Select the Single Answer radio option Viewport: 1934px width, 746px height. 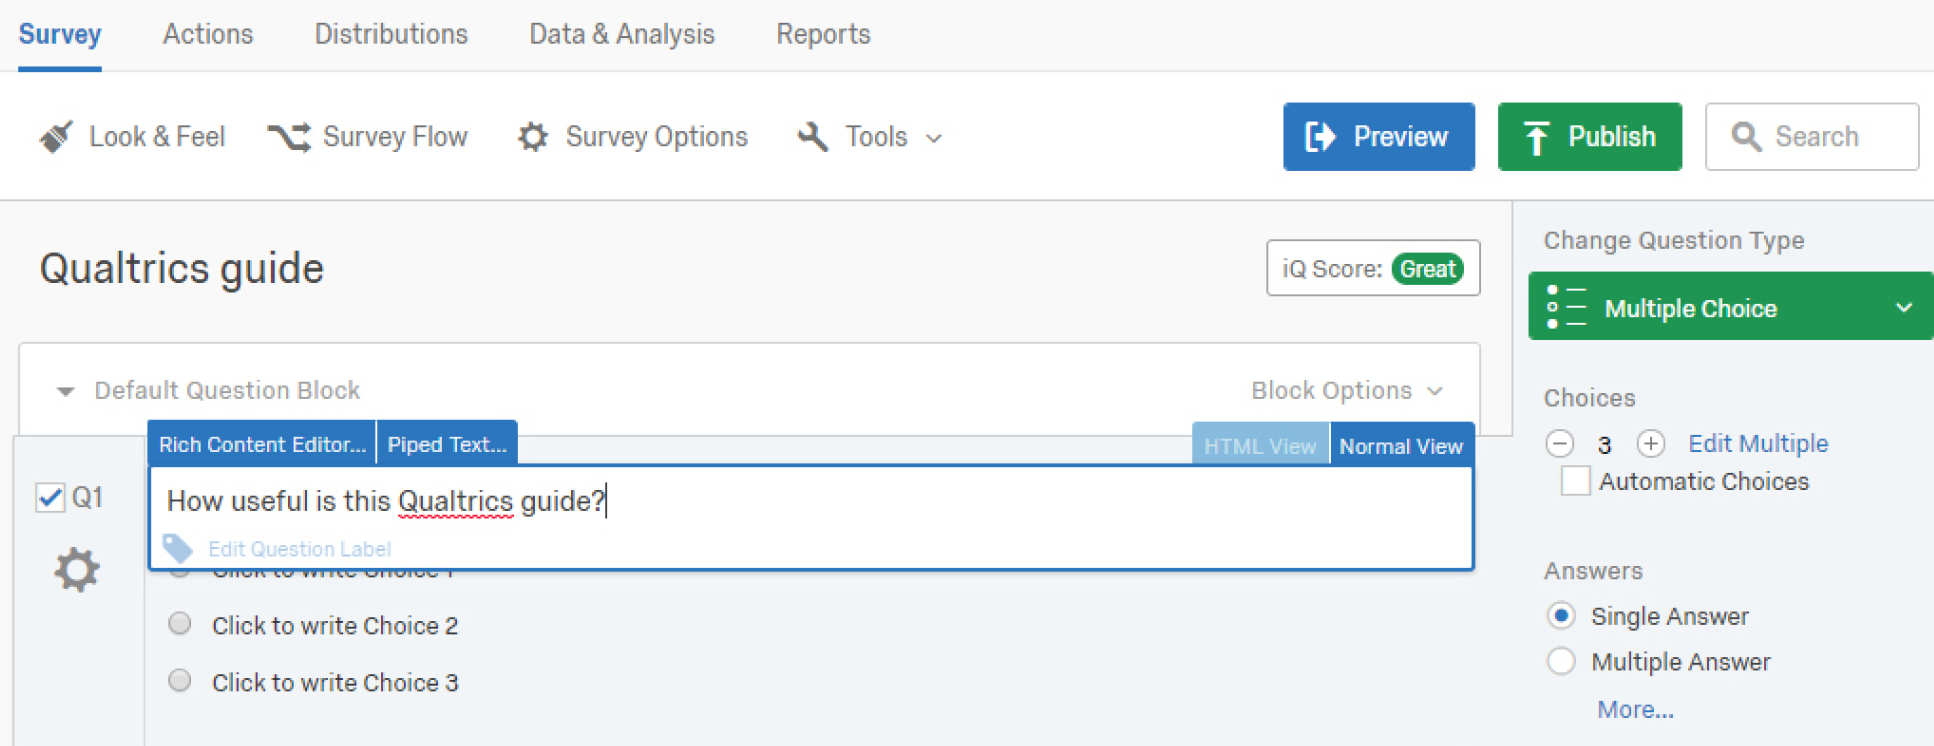[x=1561, y=616]
